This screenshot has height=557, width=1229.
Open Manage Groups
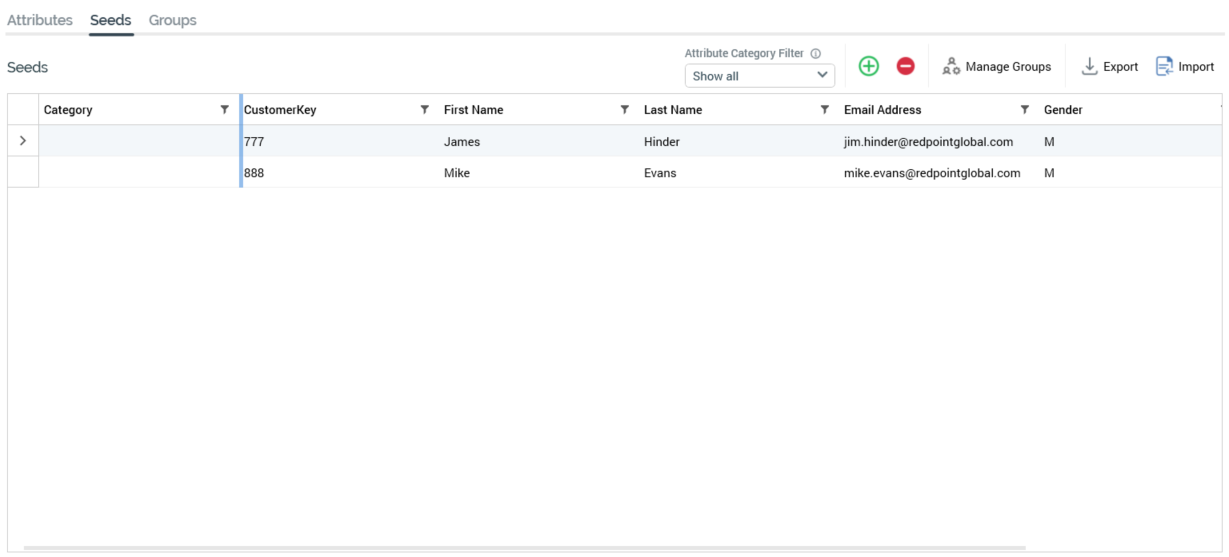pyautogui.click(x=996, y=67)
